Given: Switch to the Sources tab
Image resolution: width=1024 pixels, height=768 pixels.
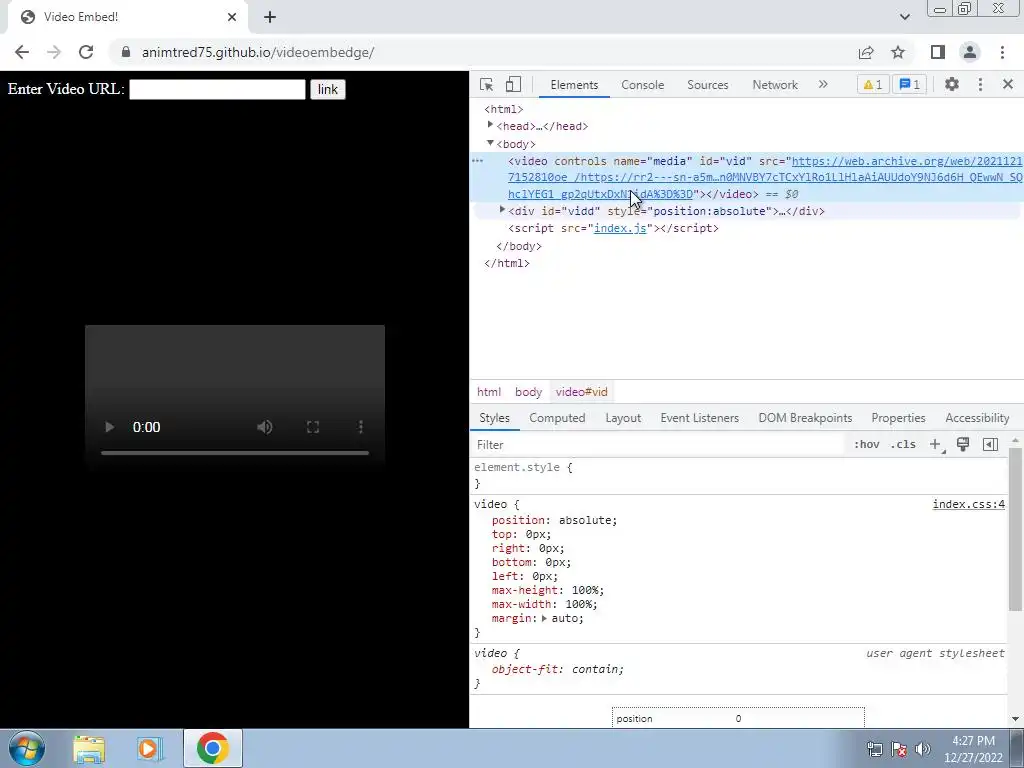Looking at the screenshot, I should tap(707, 85).
